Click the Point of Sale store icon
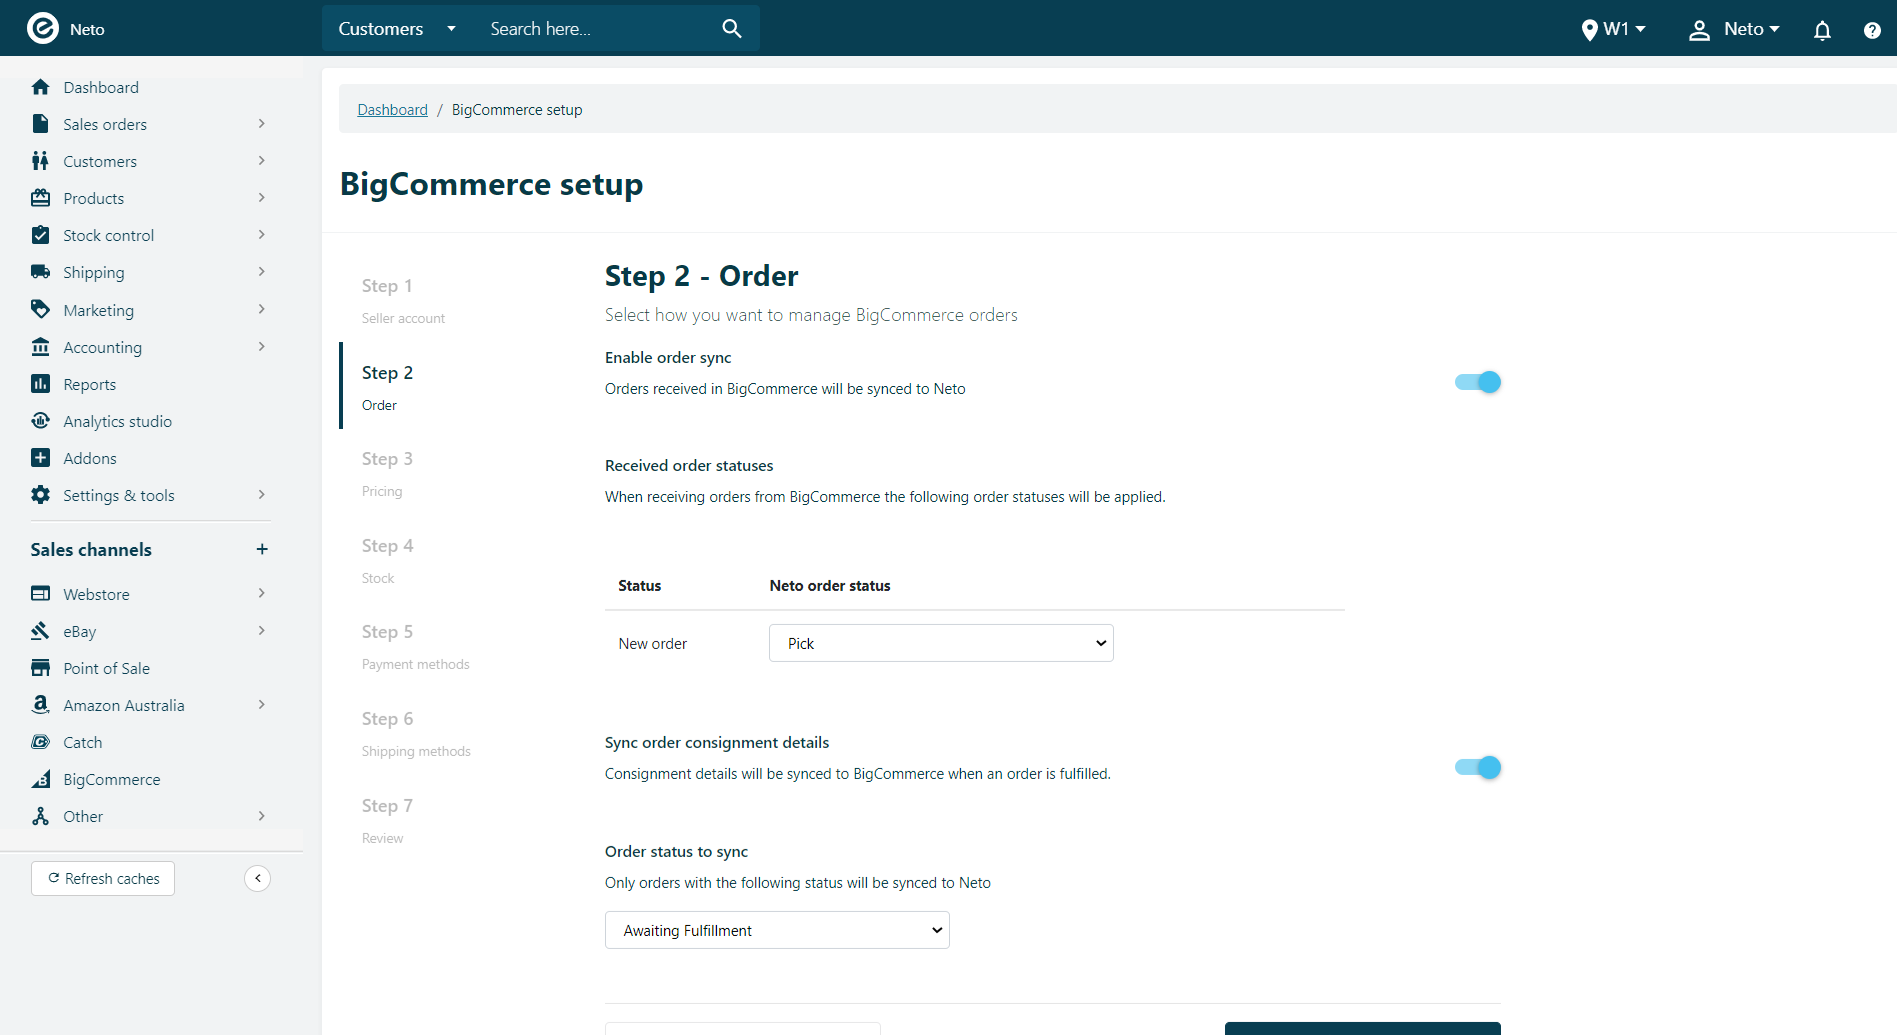Viewport: 1897px width, 1035px height. [40, 668]
